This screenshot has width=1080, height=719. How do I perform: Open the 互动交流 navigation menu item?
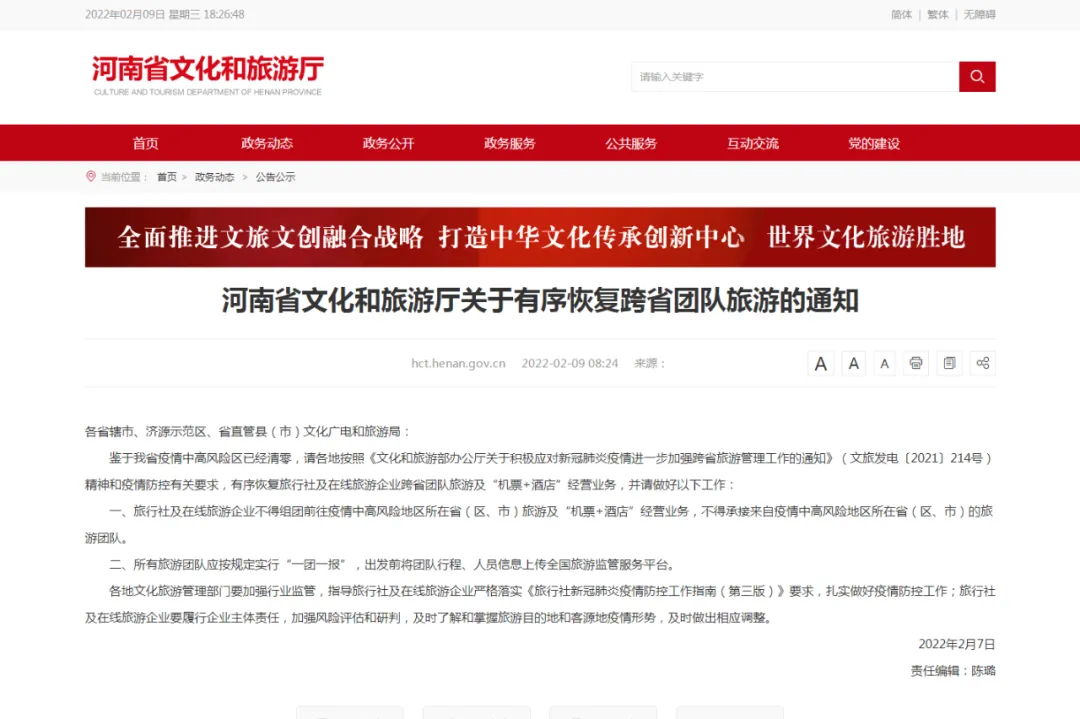(753, 143)
